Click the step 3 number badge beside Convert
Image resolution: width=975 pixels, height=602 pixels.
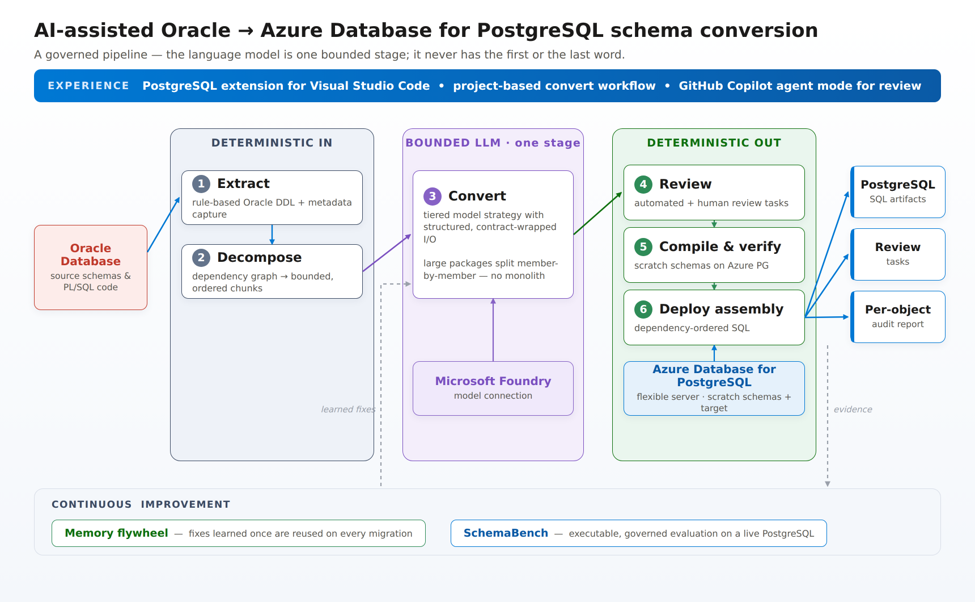click(432, 196)
